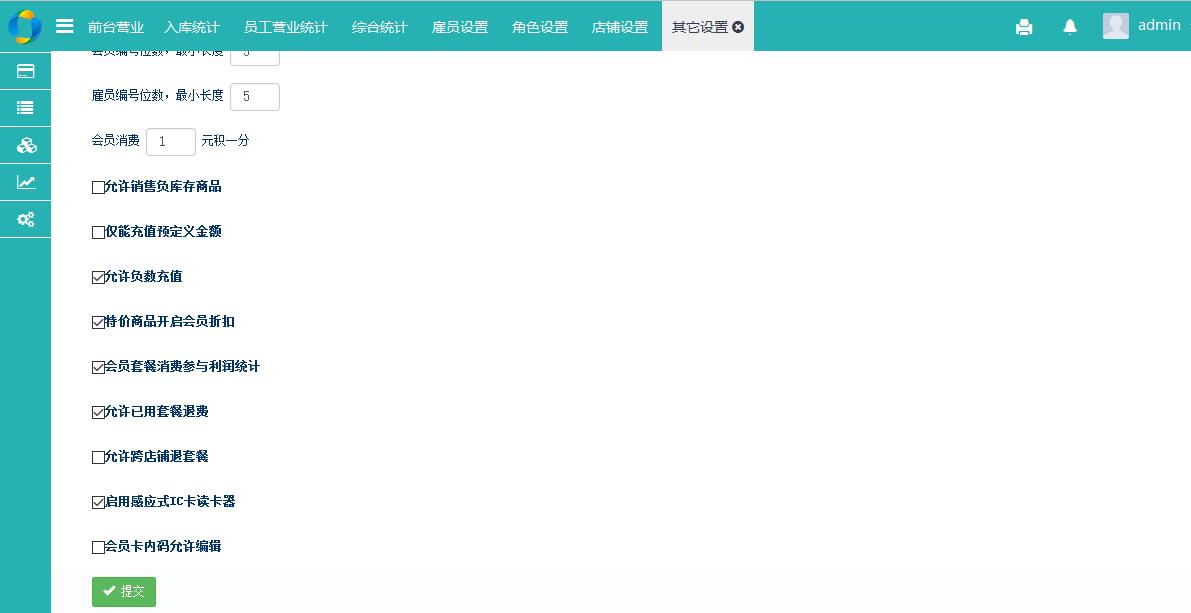Toggle 启用感应式IC卡读卡器 checkbox
This screenshot has width=1191, height=613.
click(x=98, y=502)
